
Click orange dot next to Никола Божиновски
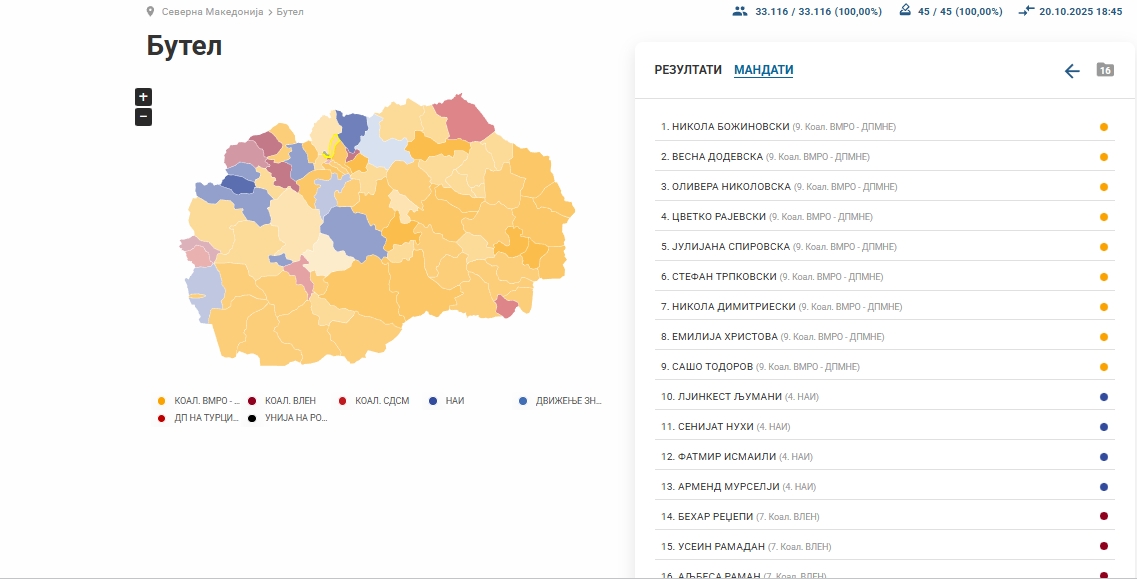(1104, 127)
